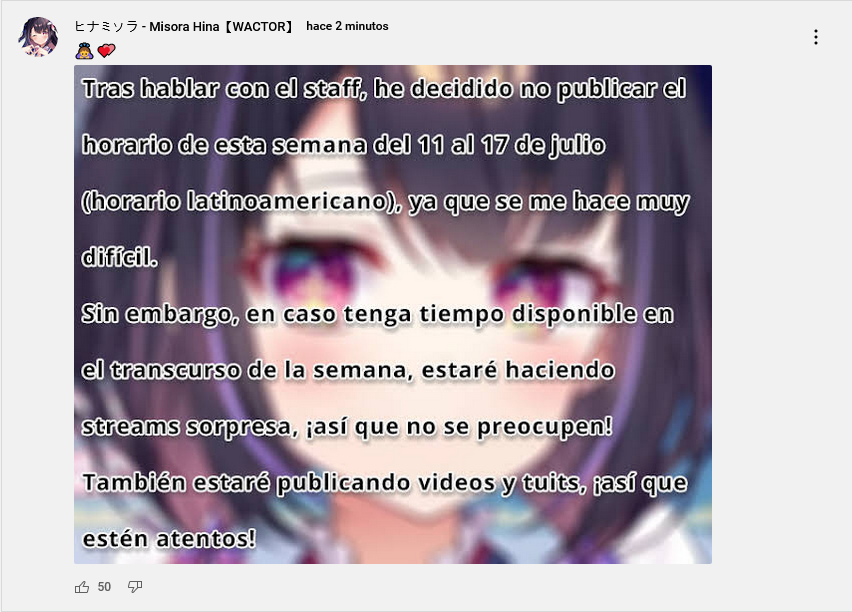Click the like count '50'
The height and width of the screenshot is (612, 852).
104,587
